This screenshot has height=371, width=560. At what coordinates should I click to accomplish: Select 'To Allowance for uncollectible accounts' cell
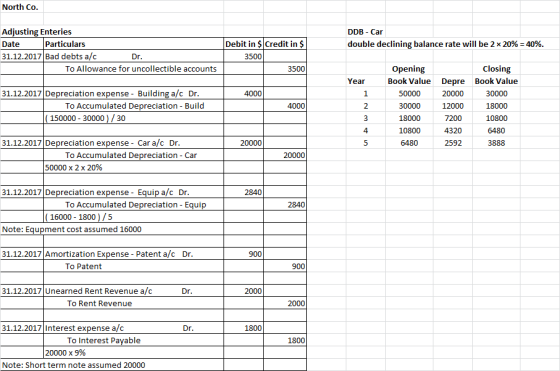[134, 69]
